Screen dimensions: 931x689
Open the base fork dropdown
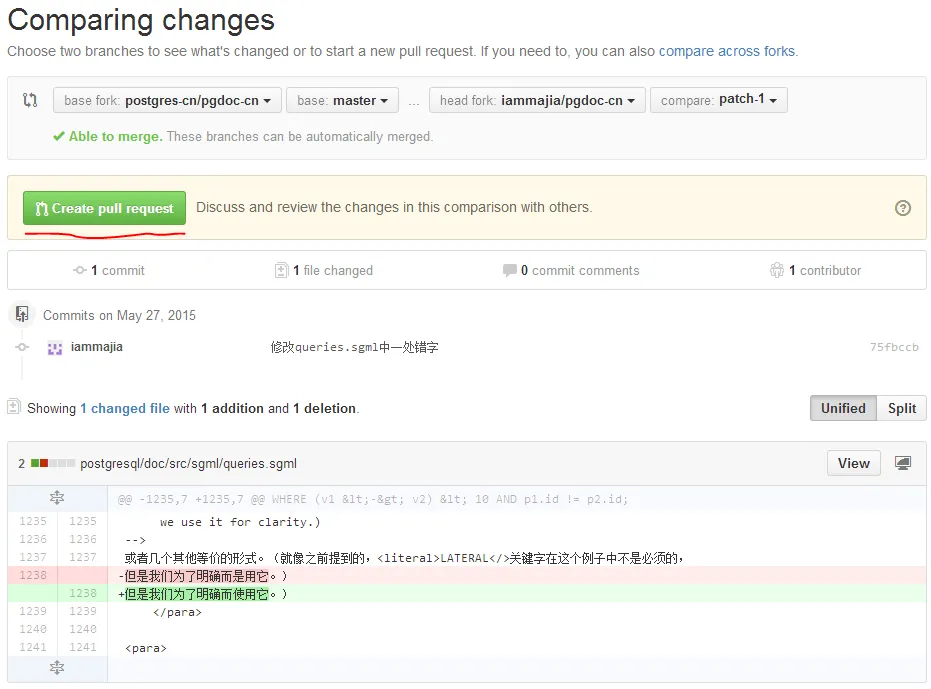point(167,100)
